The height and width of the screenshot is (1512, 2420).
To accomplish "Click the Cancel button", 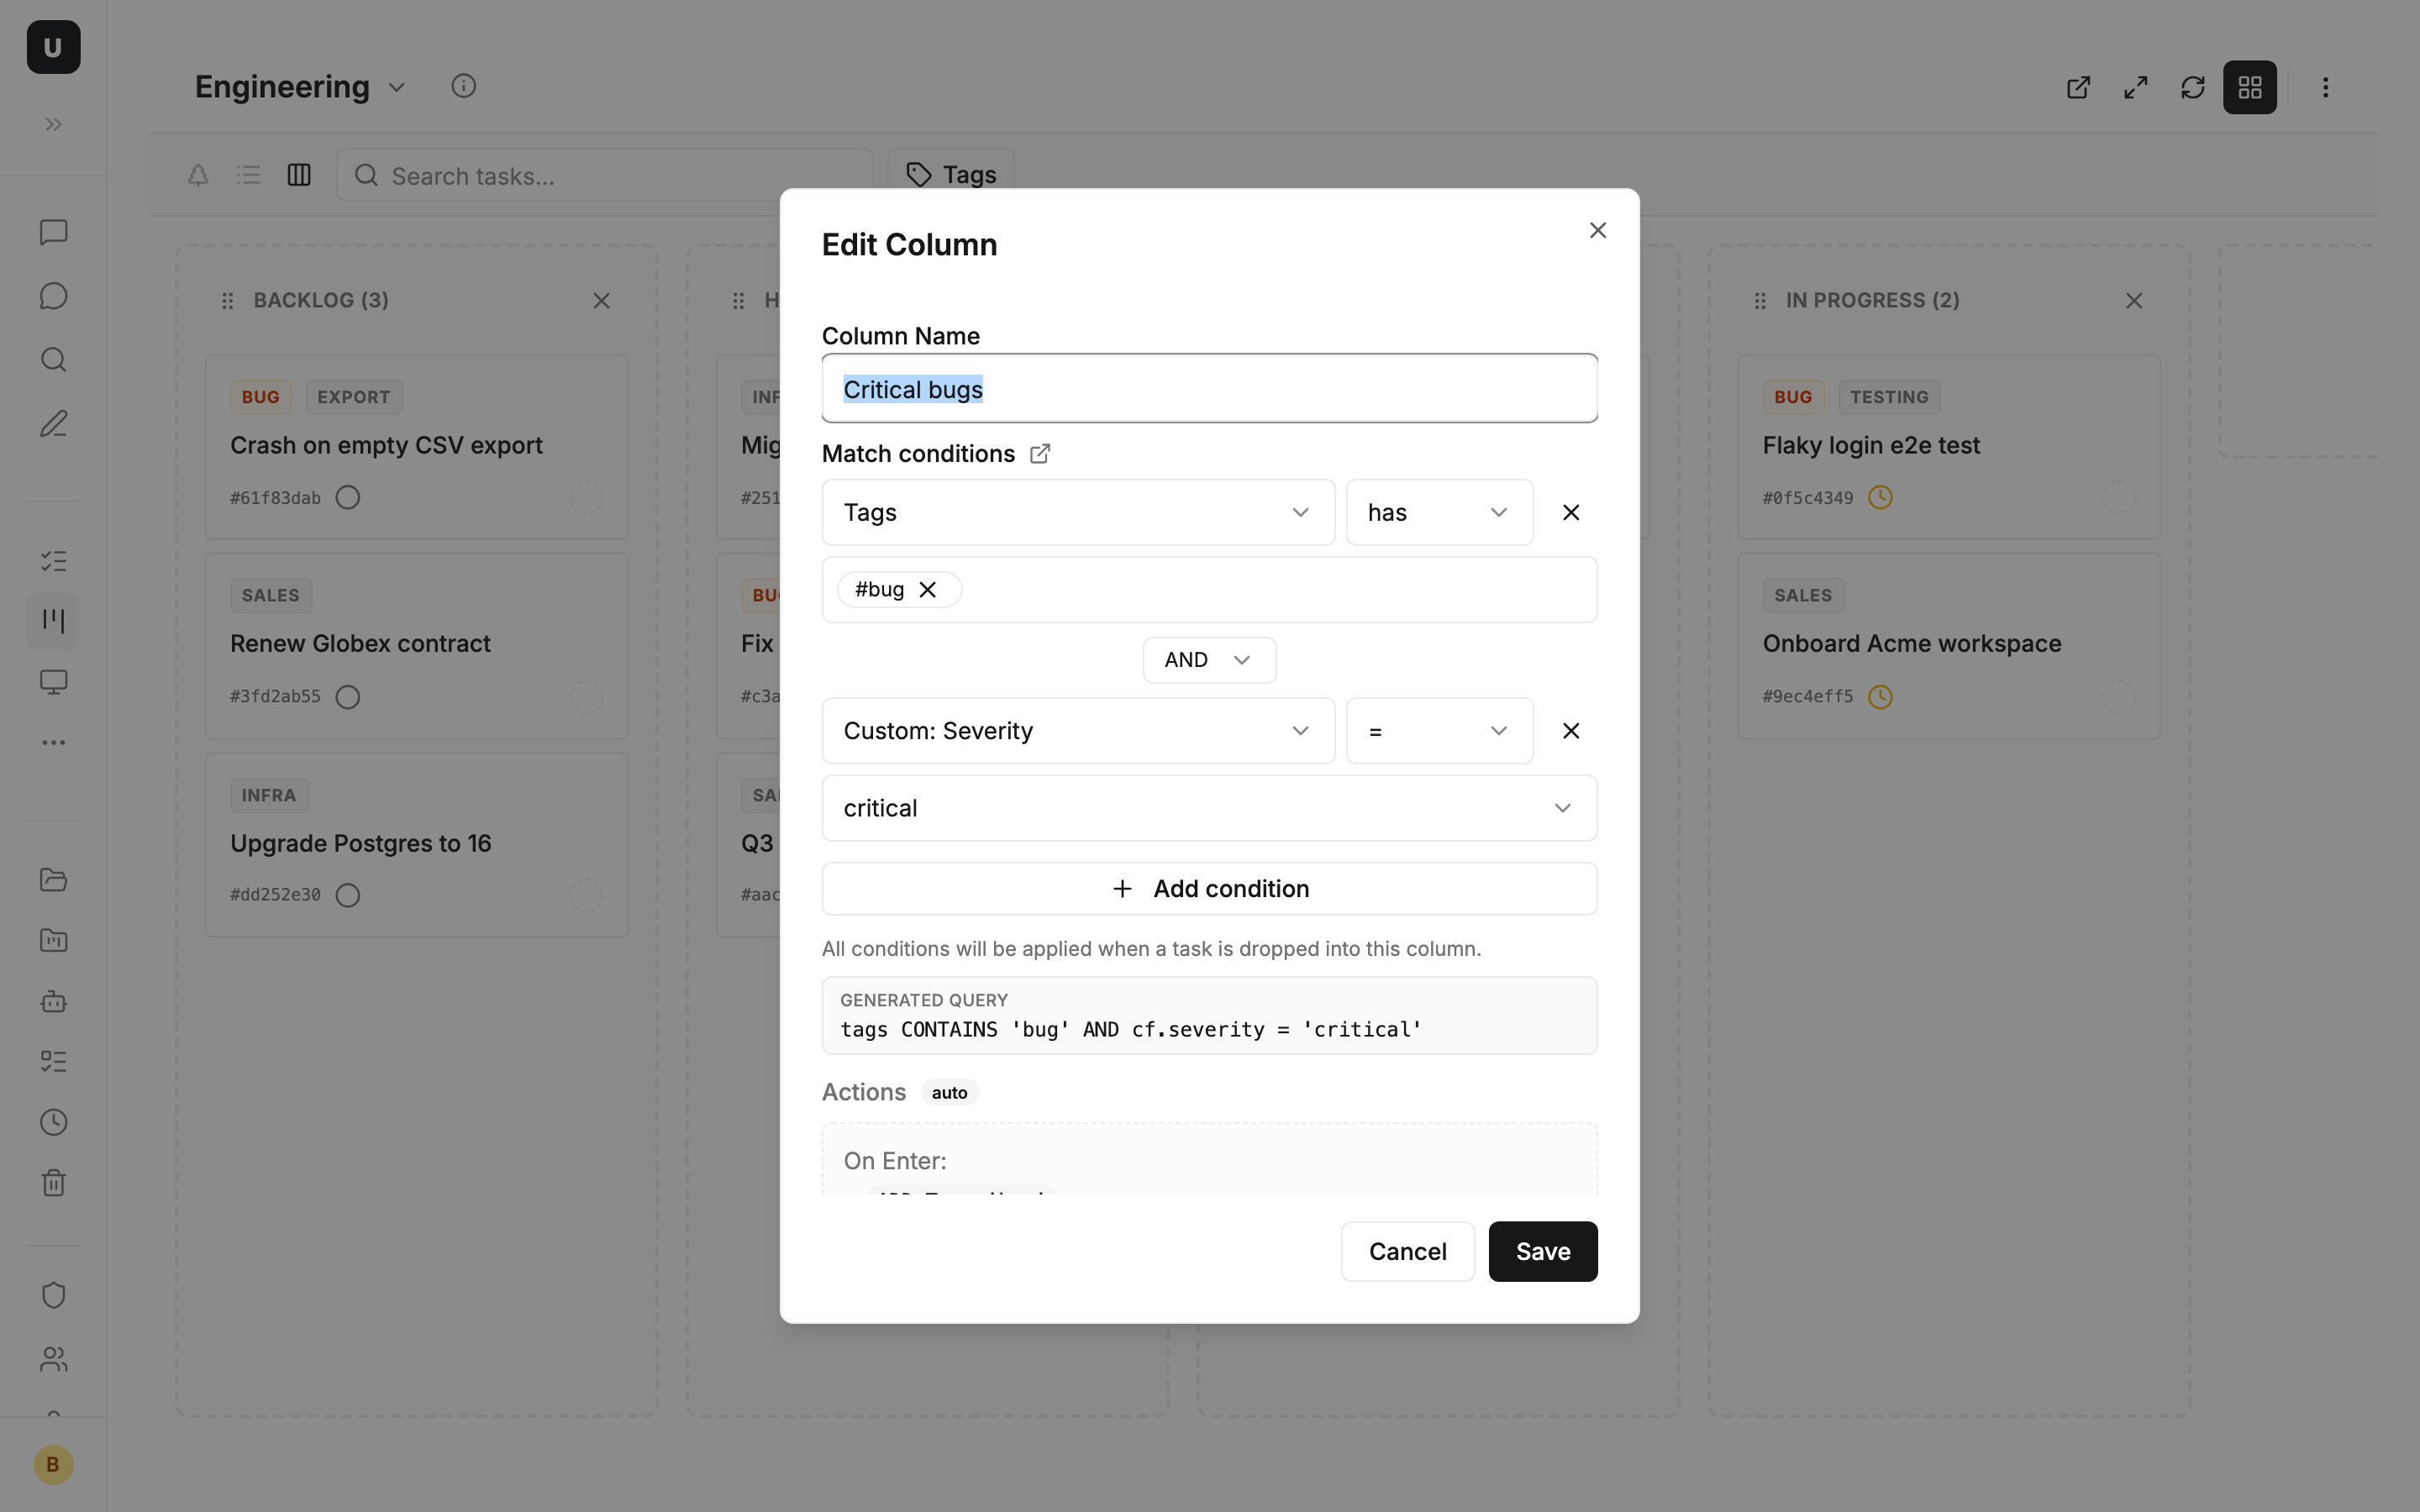I will click(x=1407, y=1251).
